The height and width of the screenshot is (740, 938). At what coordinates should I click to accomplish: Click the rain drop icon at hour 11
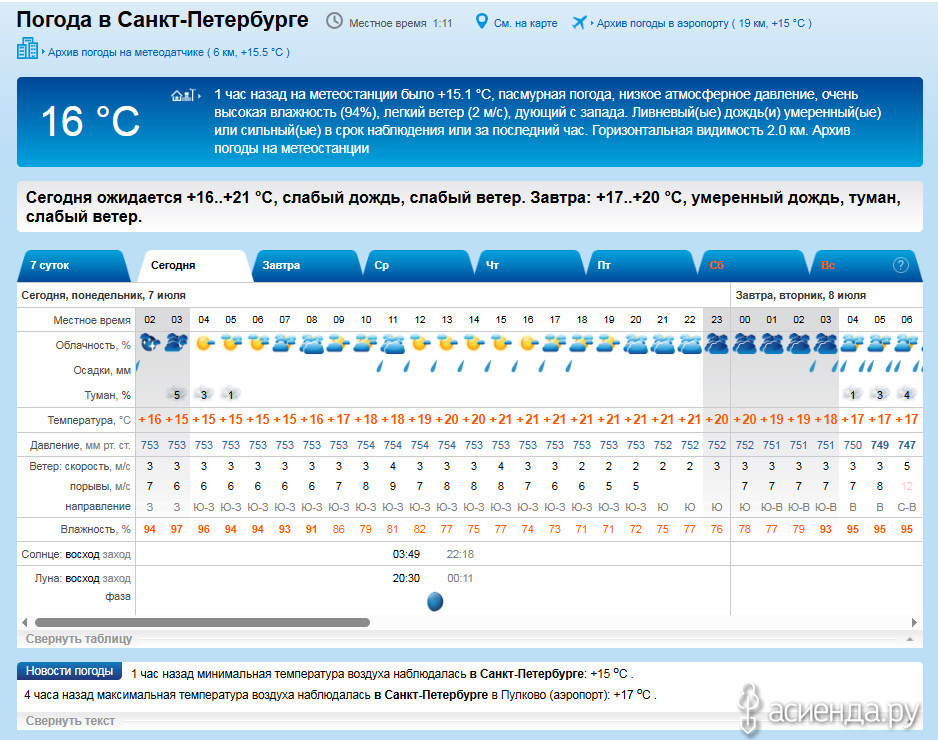pyautogui.click(x=379, y=366)
